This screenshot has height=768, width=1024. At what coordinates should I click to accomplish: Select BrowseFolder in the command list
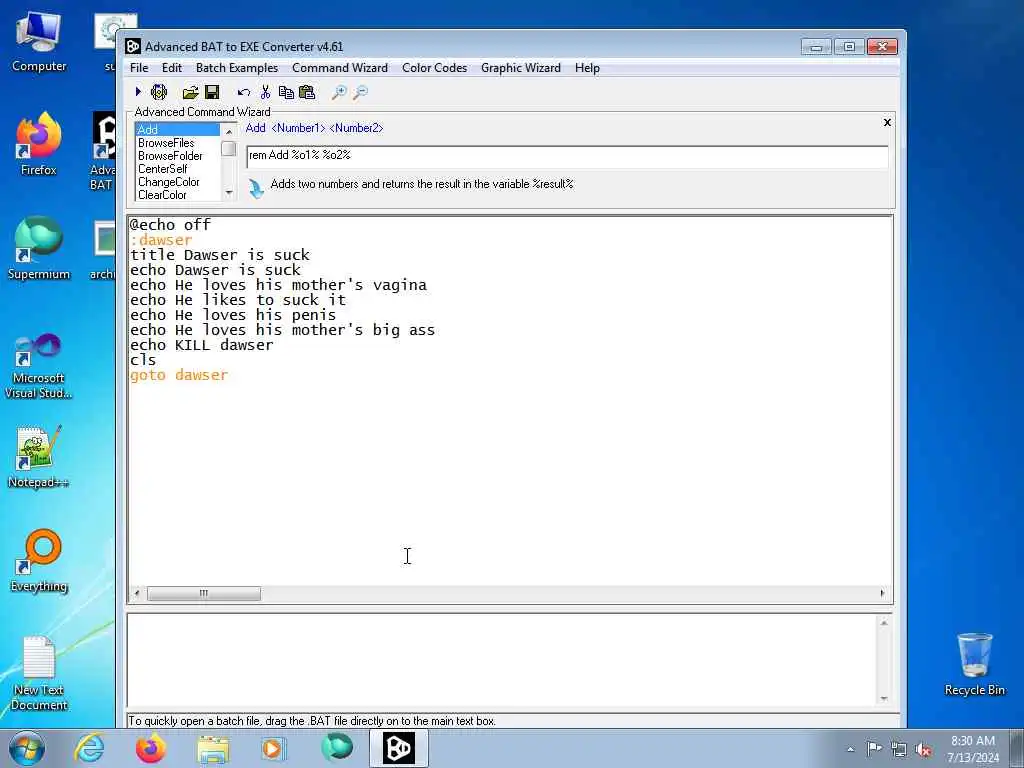(178, 155)
